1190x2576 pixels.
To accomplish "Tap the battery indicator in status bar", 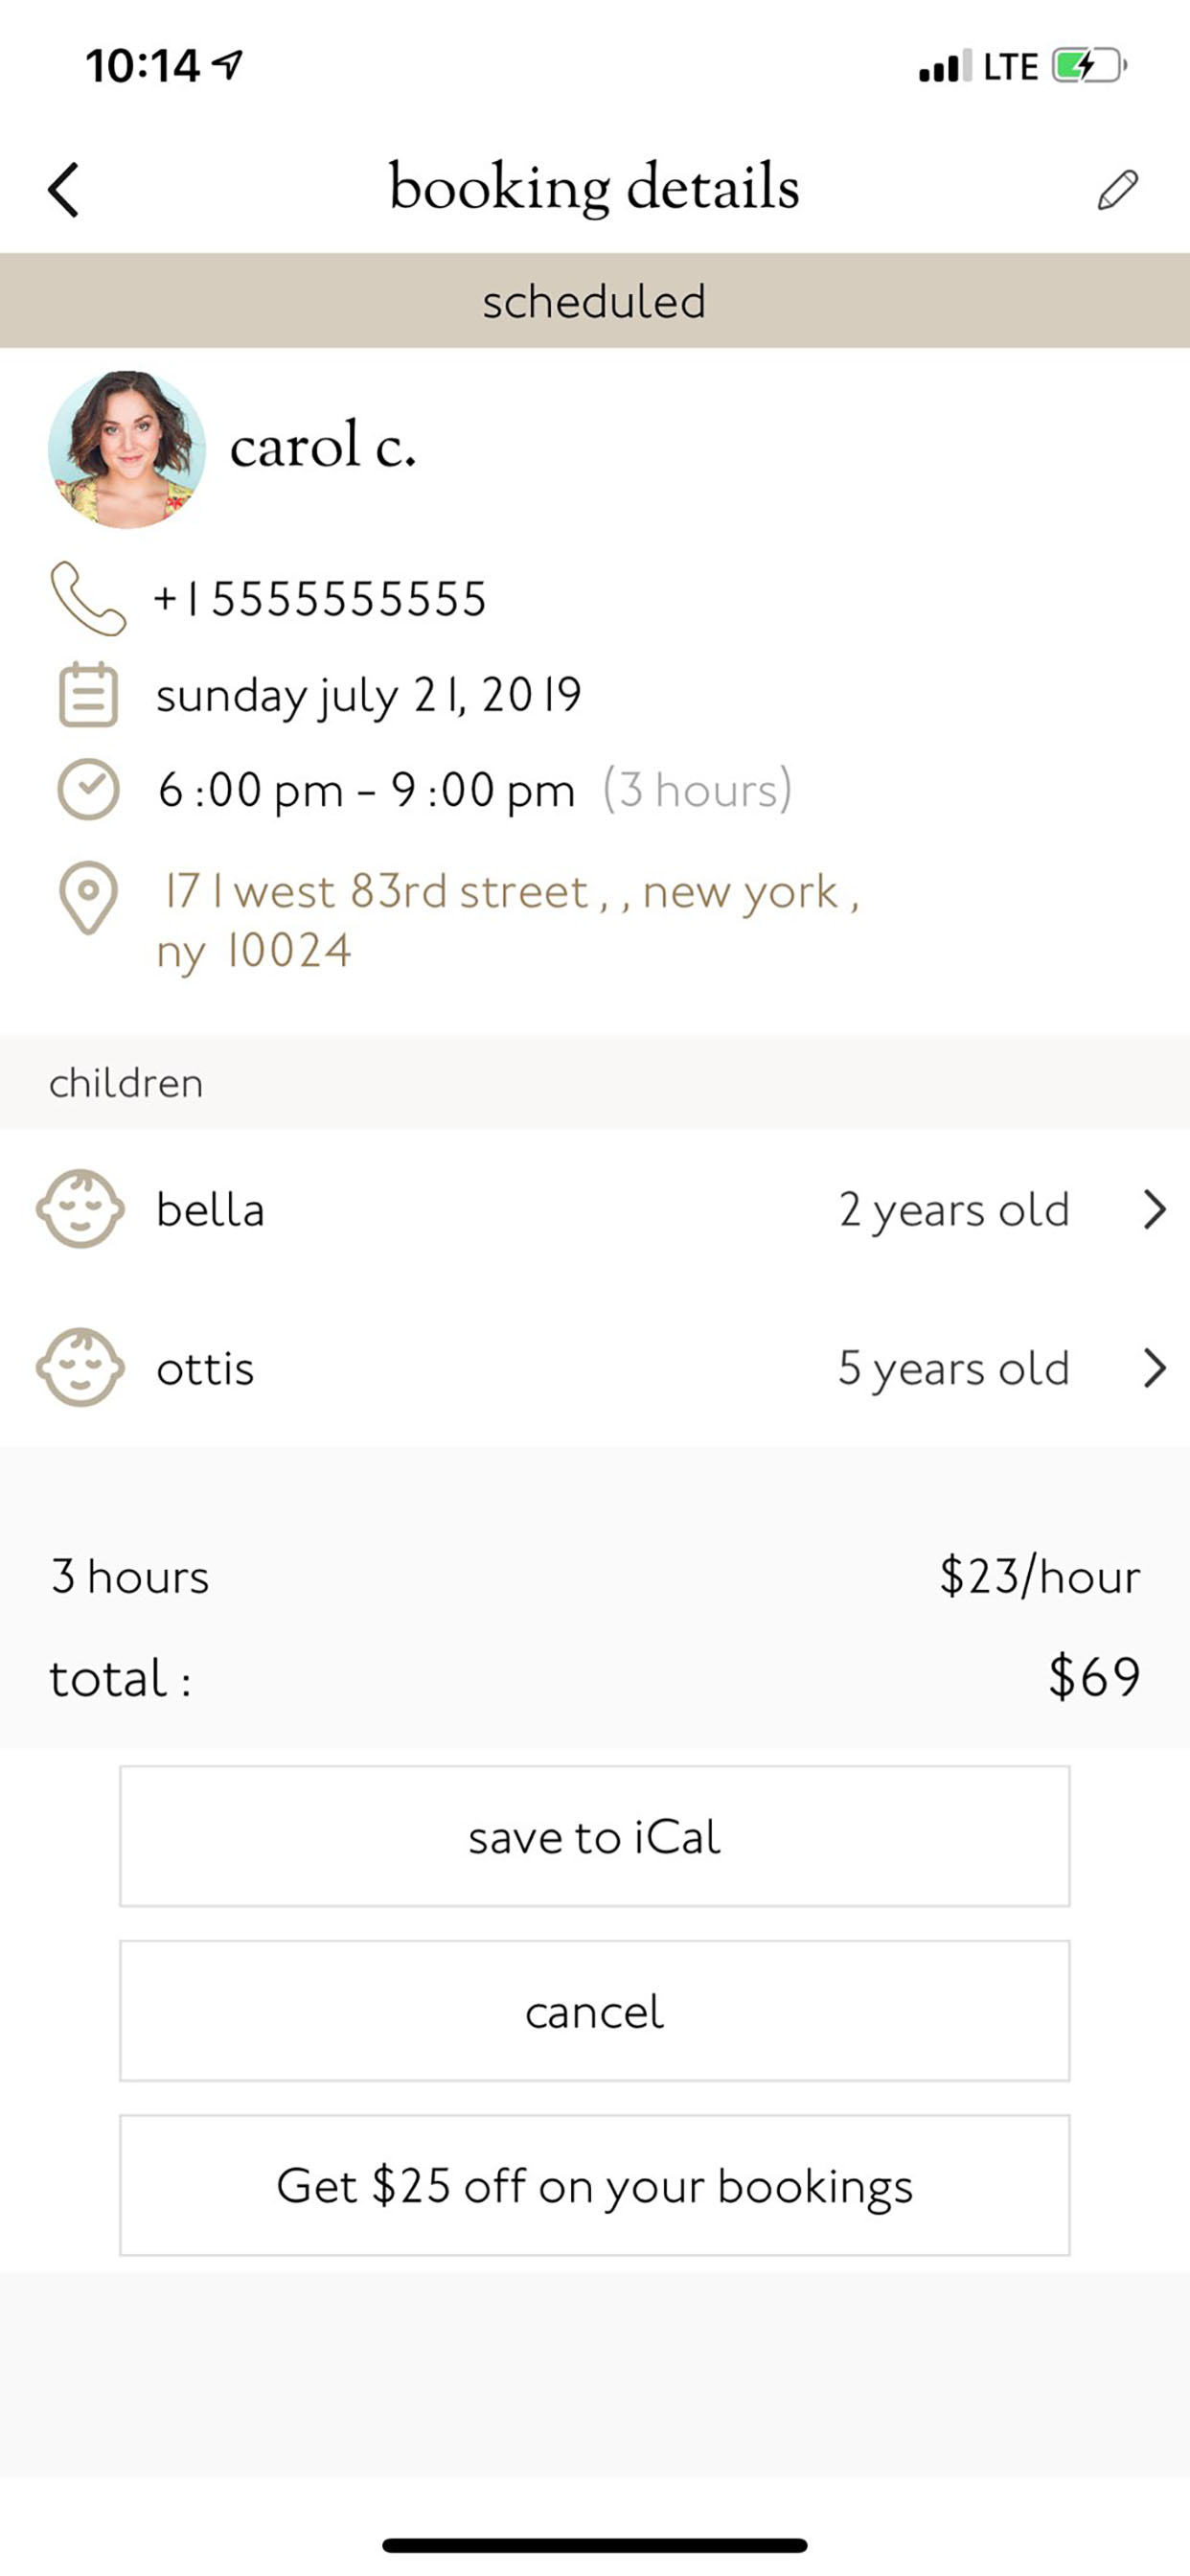I will click(x=1088, y=67).
